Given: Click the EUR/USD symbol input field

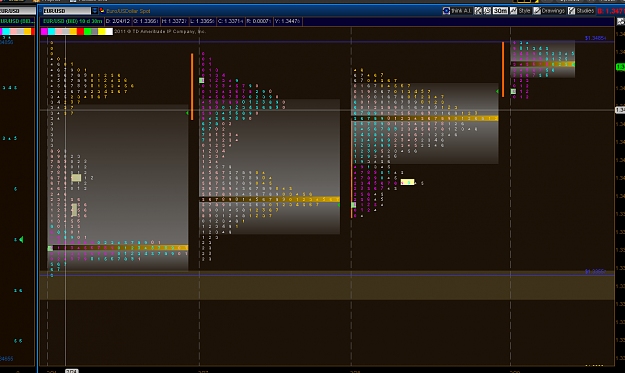Looking at the screenshot, I should click(67, 11).
